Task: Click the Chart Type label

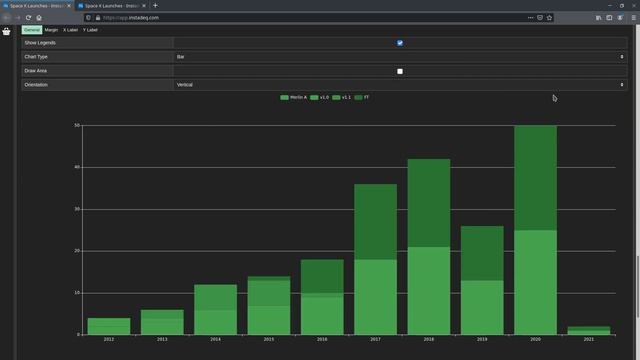Action: pyautogui.click(x=36, y=57)
